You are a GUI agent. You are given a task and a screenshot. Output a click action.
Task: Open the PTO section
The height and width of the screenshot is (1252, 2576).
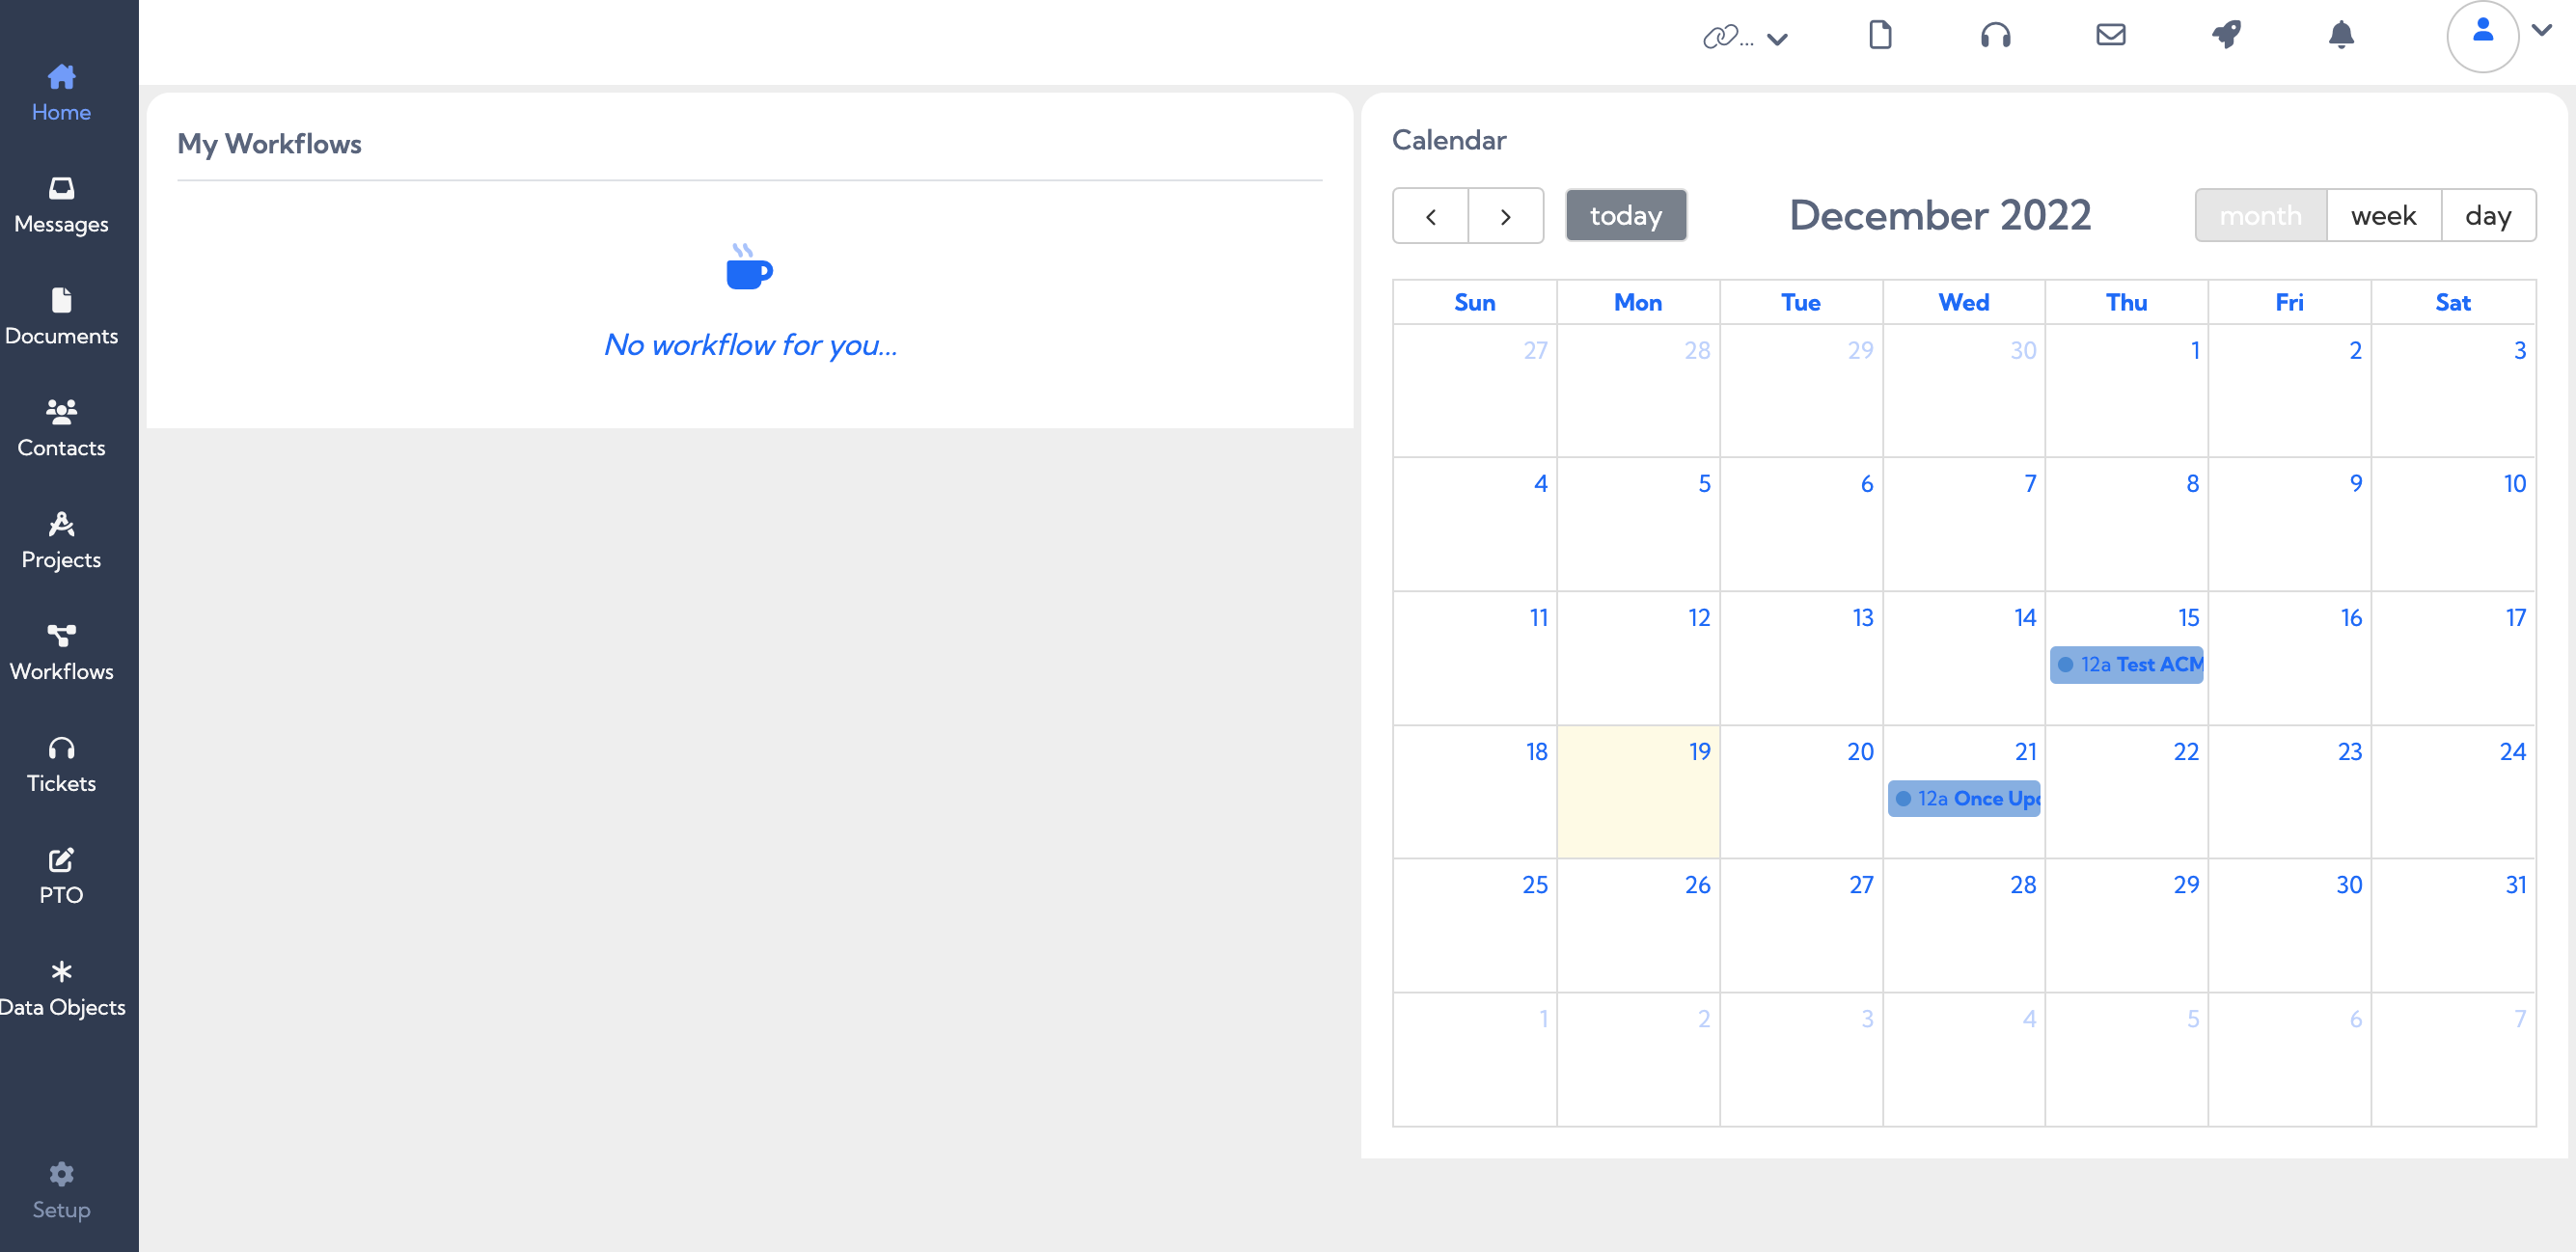tap(61, 877)
